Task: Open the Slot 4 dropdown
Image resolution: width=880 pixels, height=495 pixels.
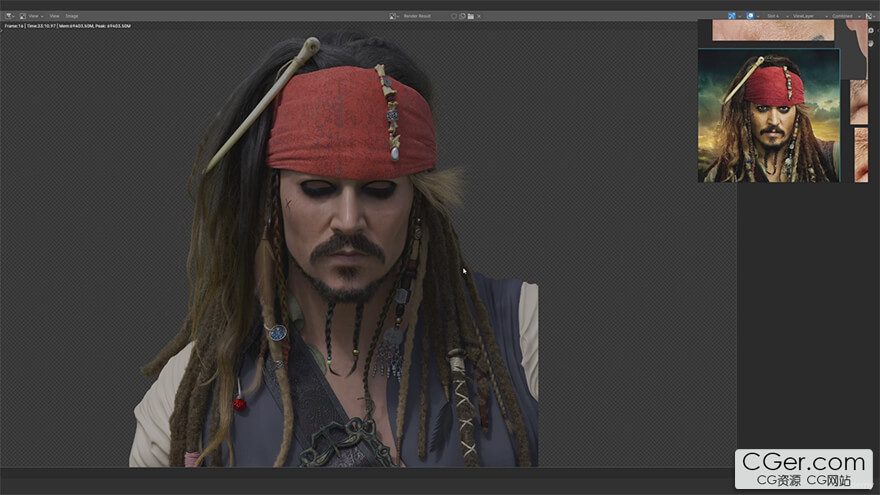Action: (776, 16)
